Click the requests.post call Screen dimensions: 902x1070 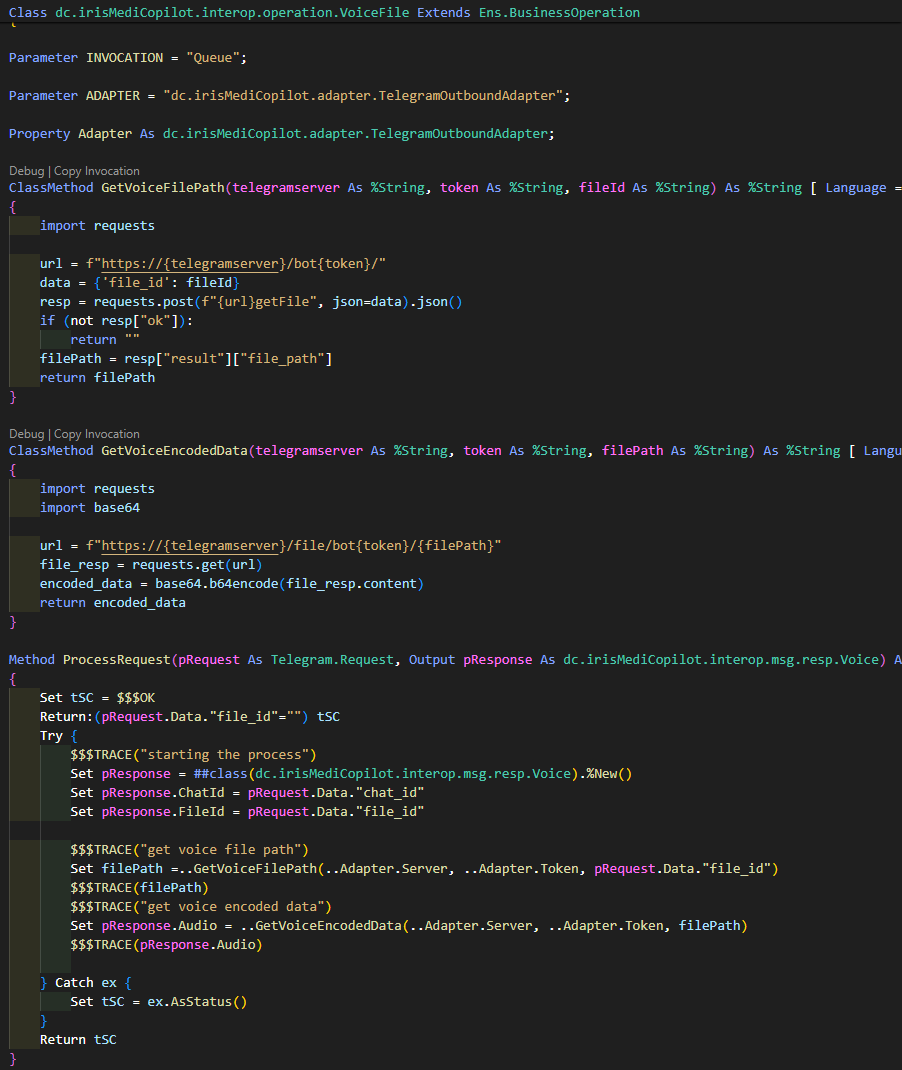coord(143,302)
